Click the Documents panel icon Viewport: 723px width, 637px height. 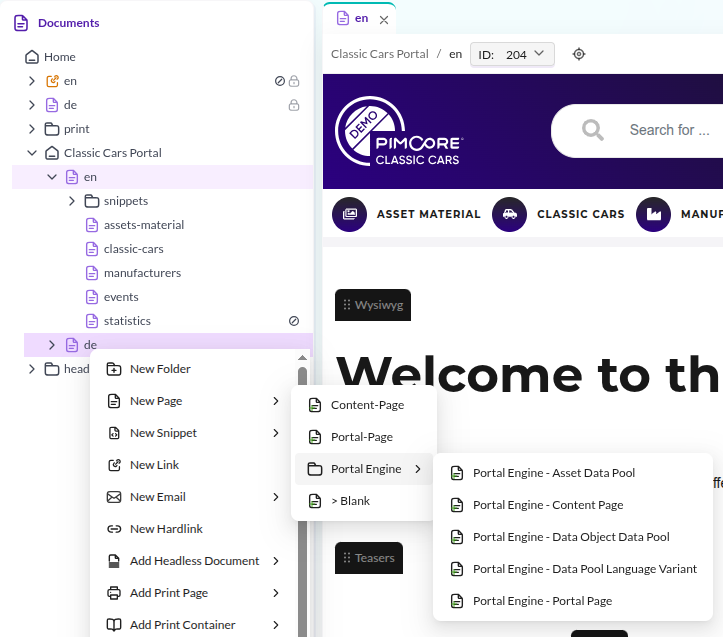[x=21, y=23]
